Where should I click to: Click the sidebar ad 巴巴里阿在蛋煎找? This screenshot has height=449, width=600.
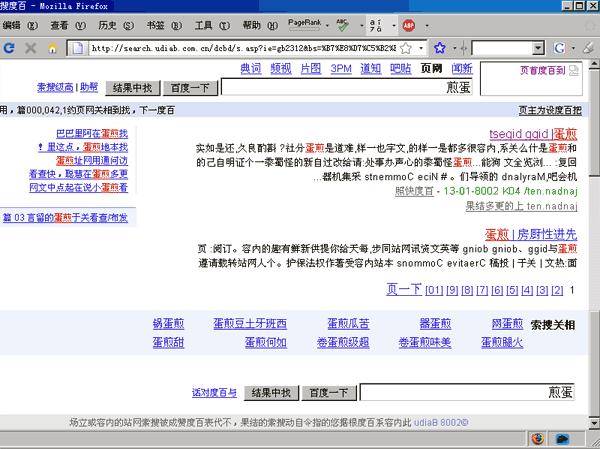point(92,133)
